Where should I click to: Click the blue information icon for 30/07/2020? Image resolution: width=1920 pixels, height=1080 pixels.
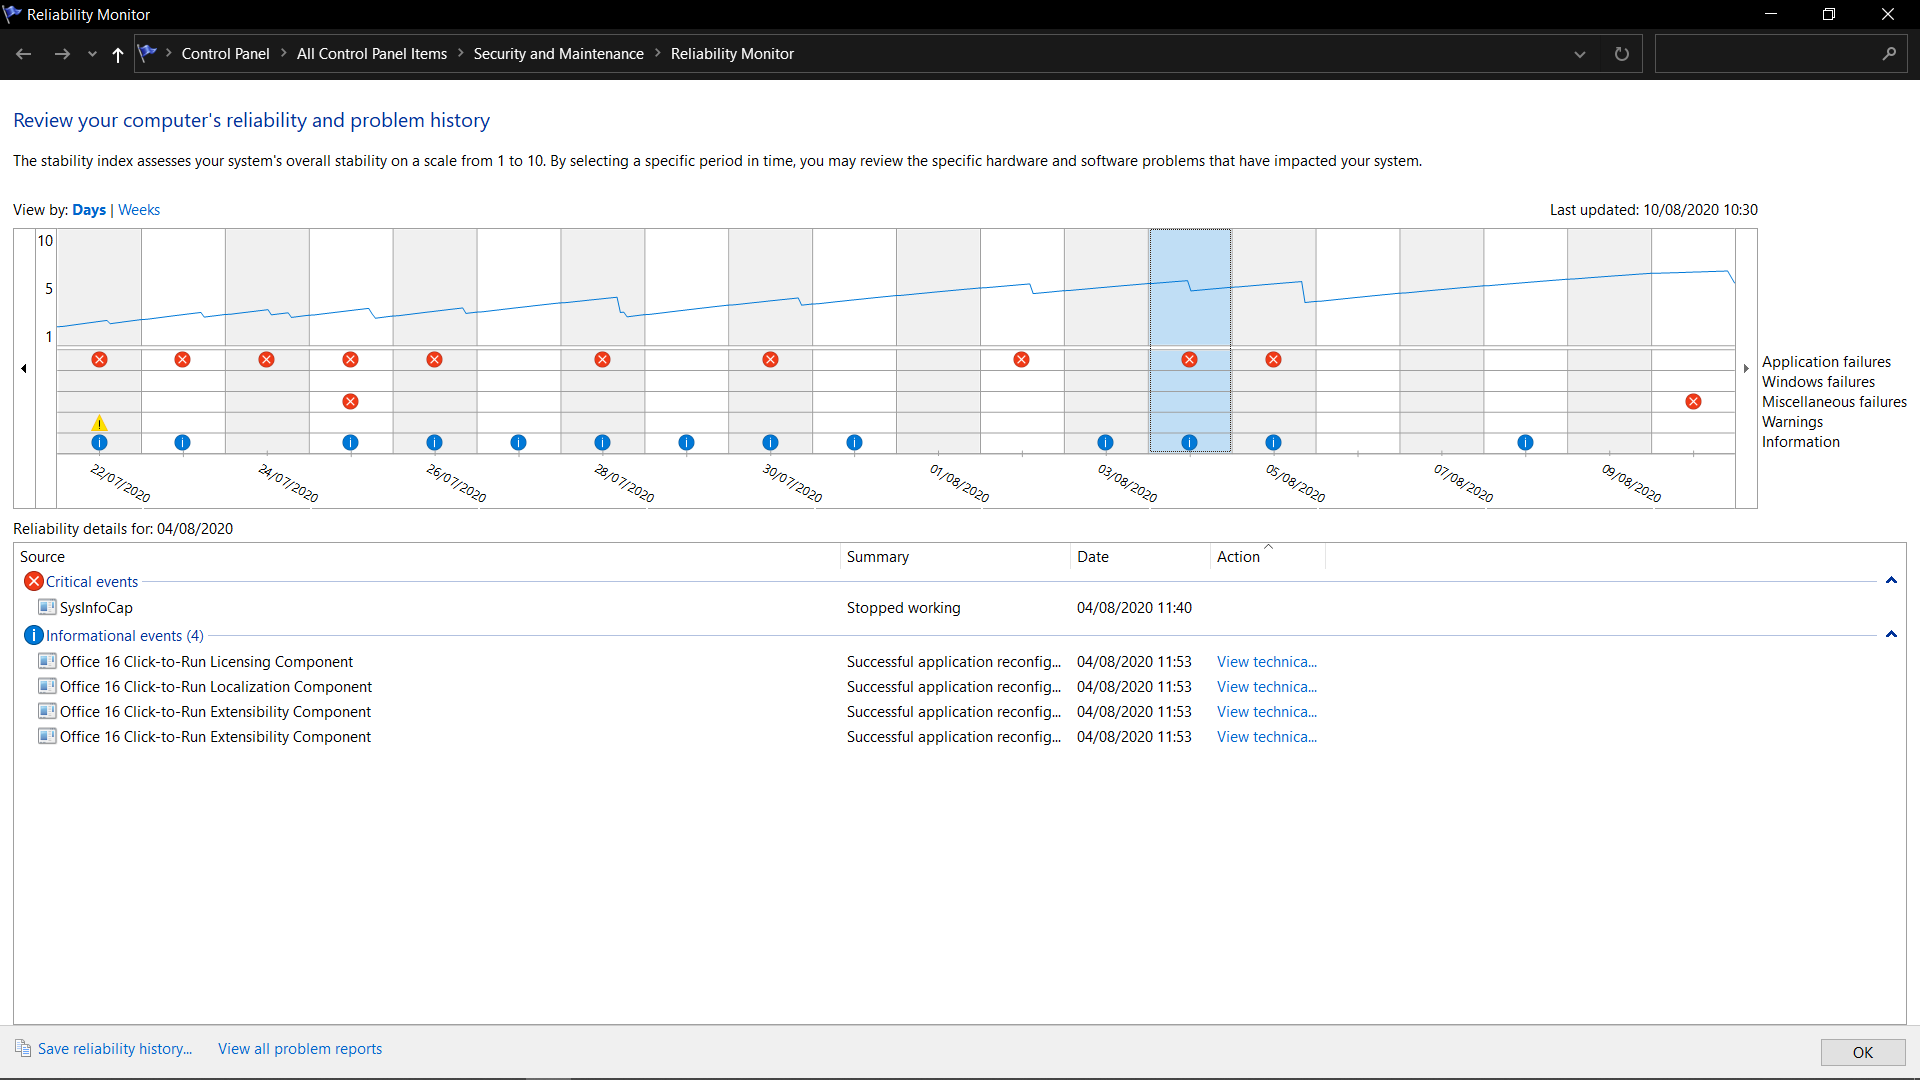[770, 443]
